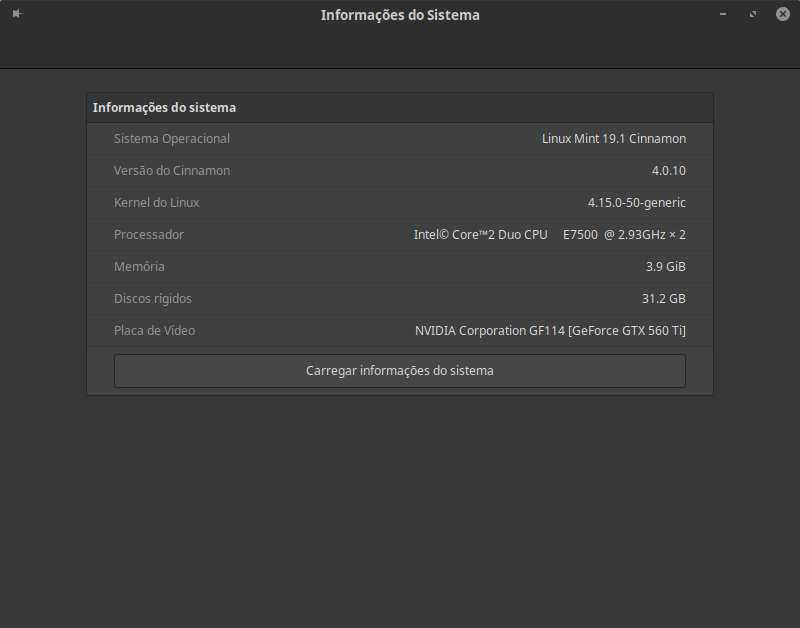Maximize the Informações do Sistema window
The width and height of the screenshot is (800, 628).
click(x=753, y=14)
